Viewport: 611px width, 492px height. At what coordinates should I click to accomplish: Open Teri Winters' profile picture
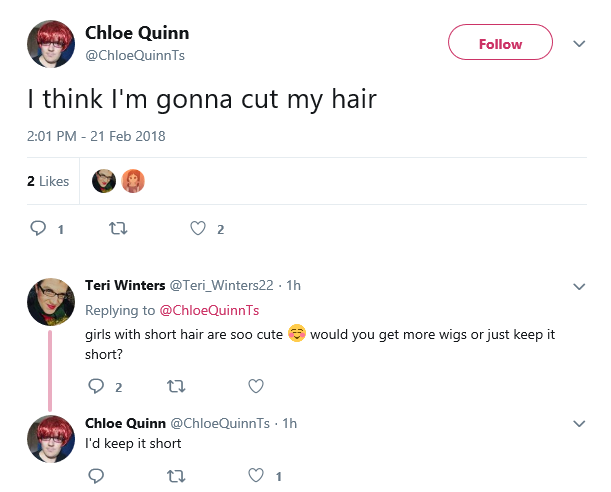tap(51, 302)
